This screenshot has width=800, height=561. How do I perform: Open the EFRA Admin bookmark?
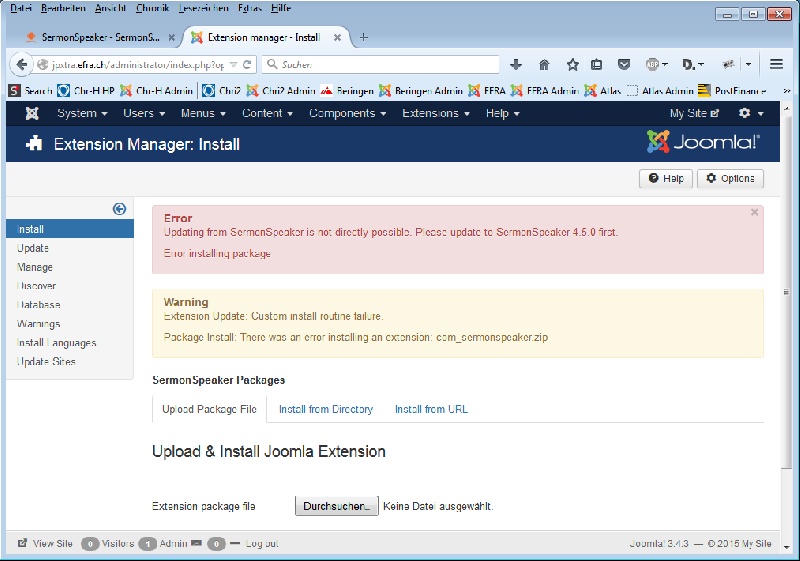(545, 91)
